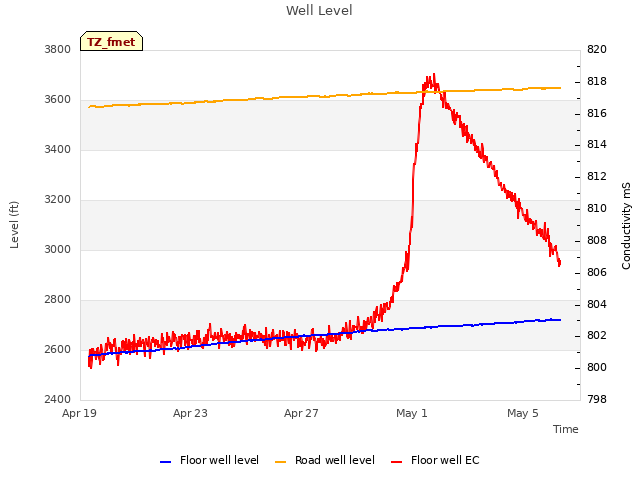Image resolution: width=640 pixels, height=480 pixels.
Task: Click the 2400 left axis value
Action: point(58,399)
